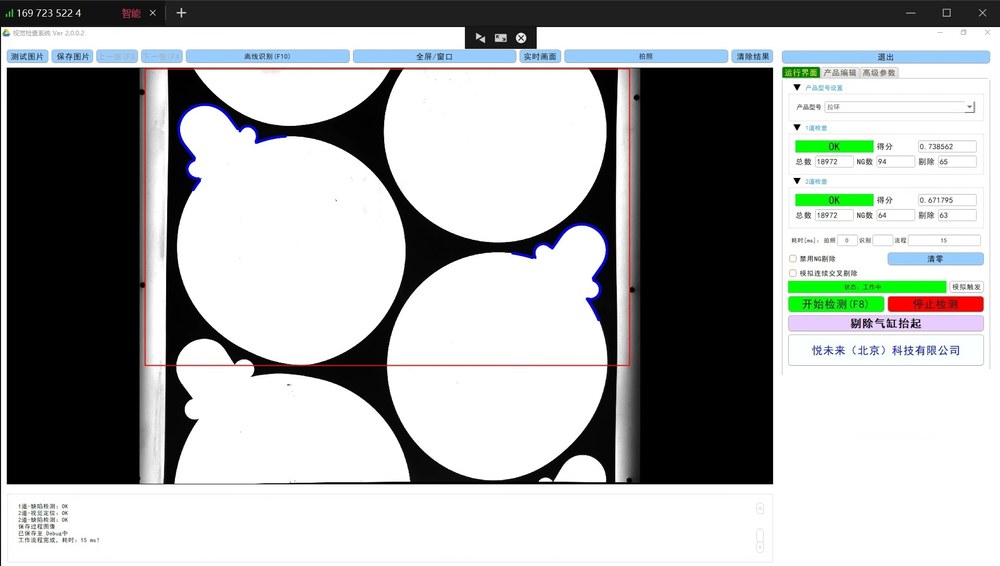This screenshot has width=1000, height=566.
Task: Enable the 禁用NG剔除 checkbox
Action: click(x=793, y=258)
